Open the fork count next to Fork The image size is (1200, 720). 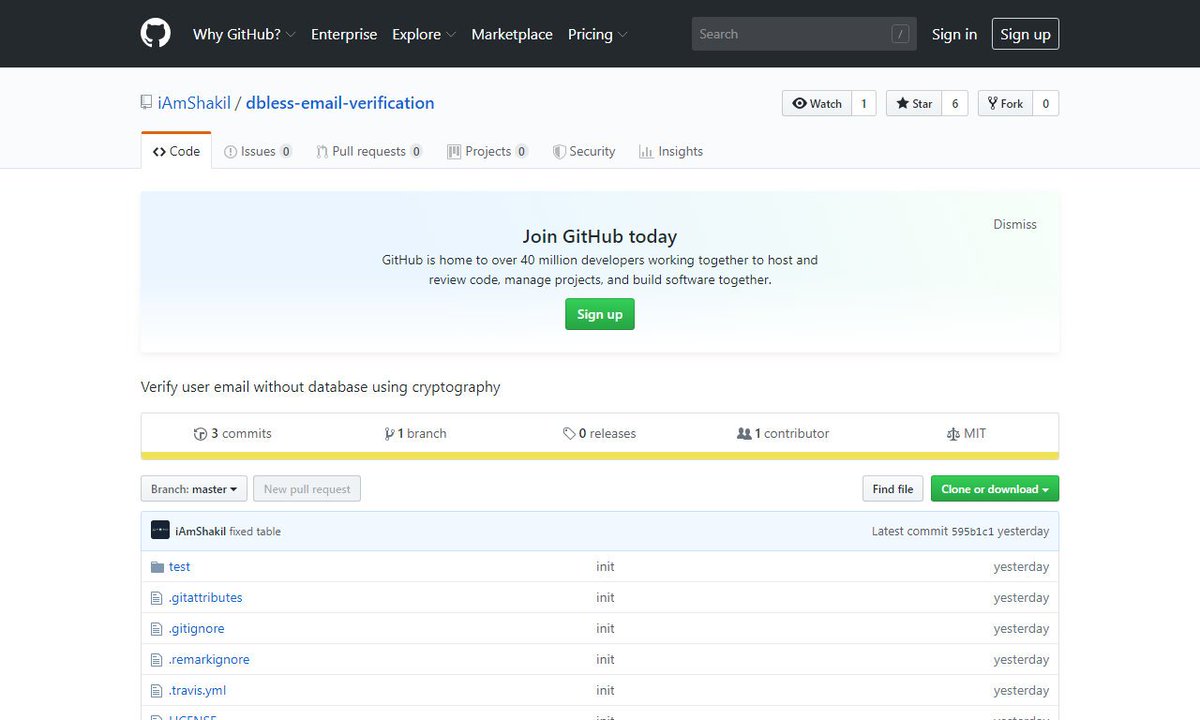(x=1046, y=103)
